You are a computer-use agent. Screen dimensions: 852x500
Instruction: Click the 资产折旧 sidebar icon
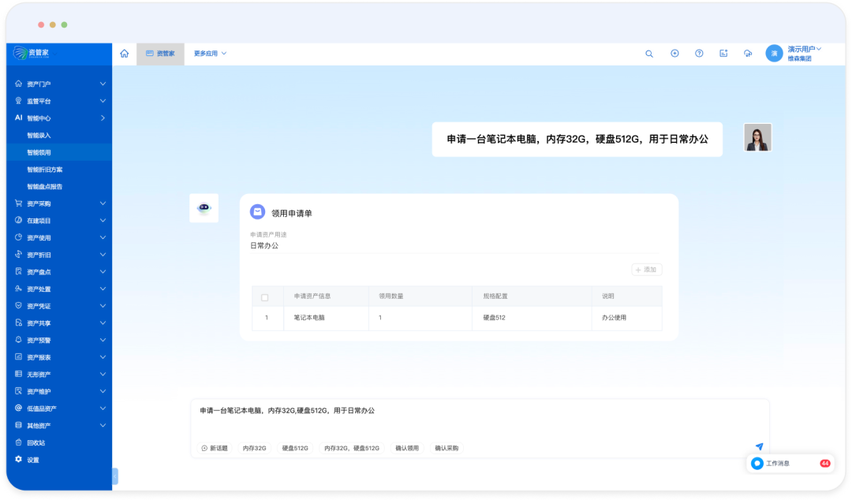click(18, 254)
